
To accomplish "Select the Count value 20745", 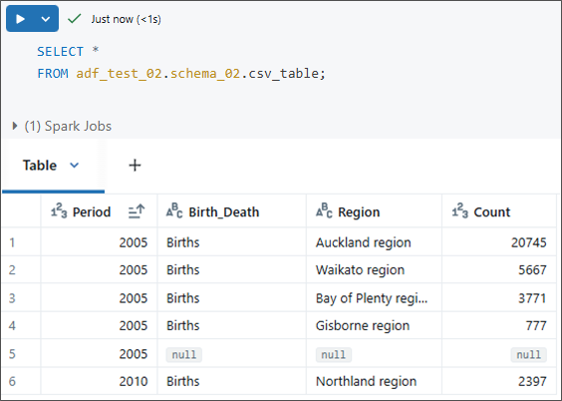I will (x=529, y=243).
